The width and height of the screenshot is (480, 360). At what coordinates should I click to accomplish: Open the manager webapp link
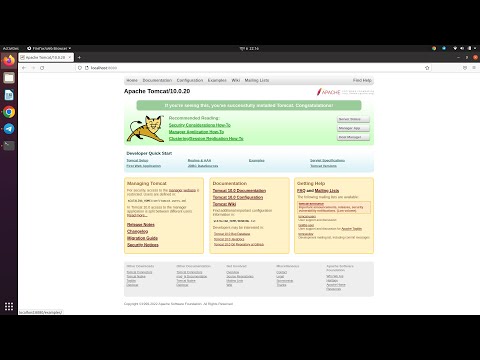182,190
